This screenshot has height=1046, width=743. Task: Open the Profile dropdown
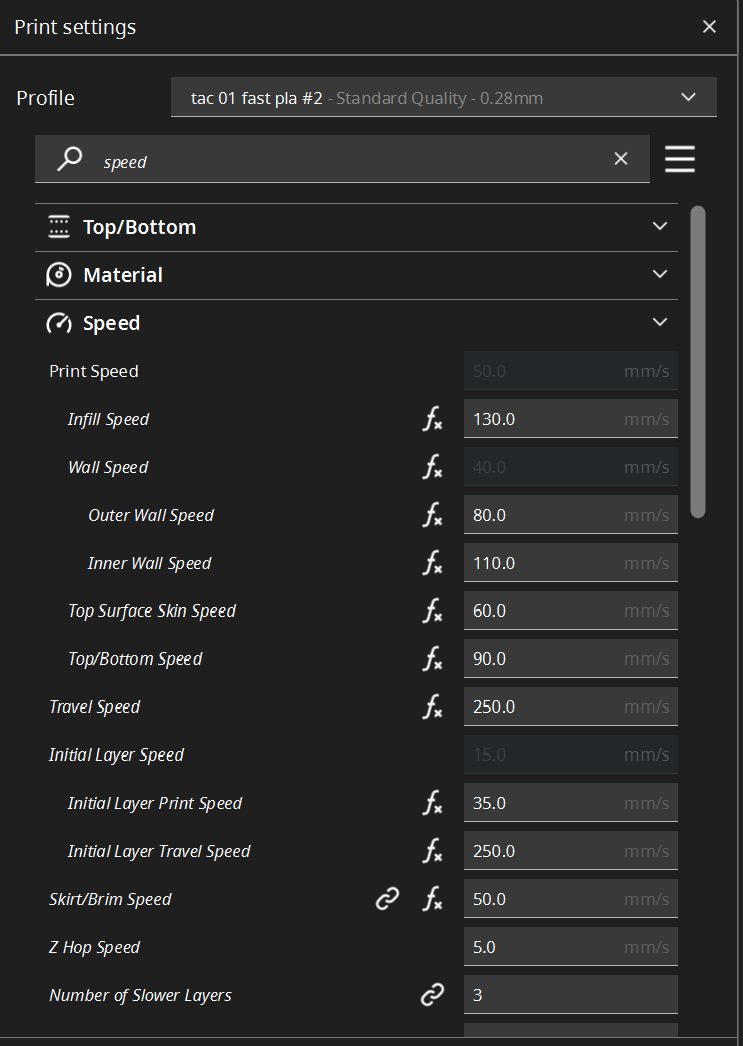tap(688, 97)
